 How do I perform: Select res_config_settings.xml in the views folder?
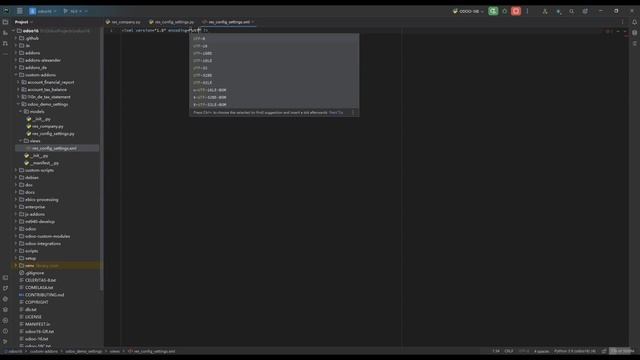pyautogui.click(x=54, y=149)
